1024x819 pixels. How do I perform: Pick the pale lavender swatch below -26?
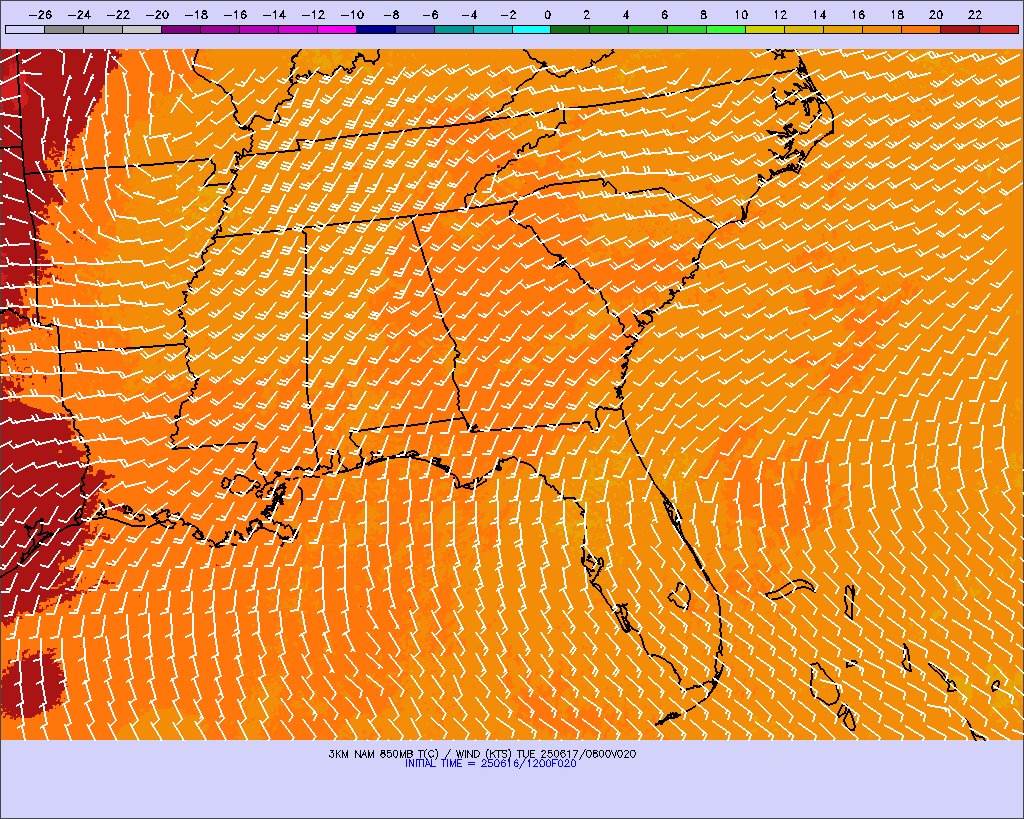coord(25,29)
